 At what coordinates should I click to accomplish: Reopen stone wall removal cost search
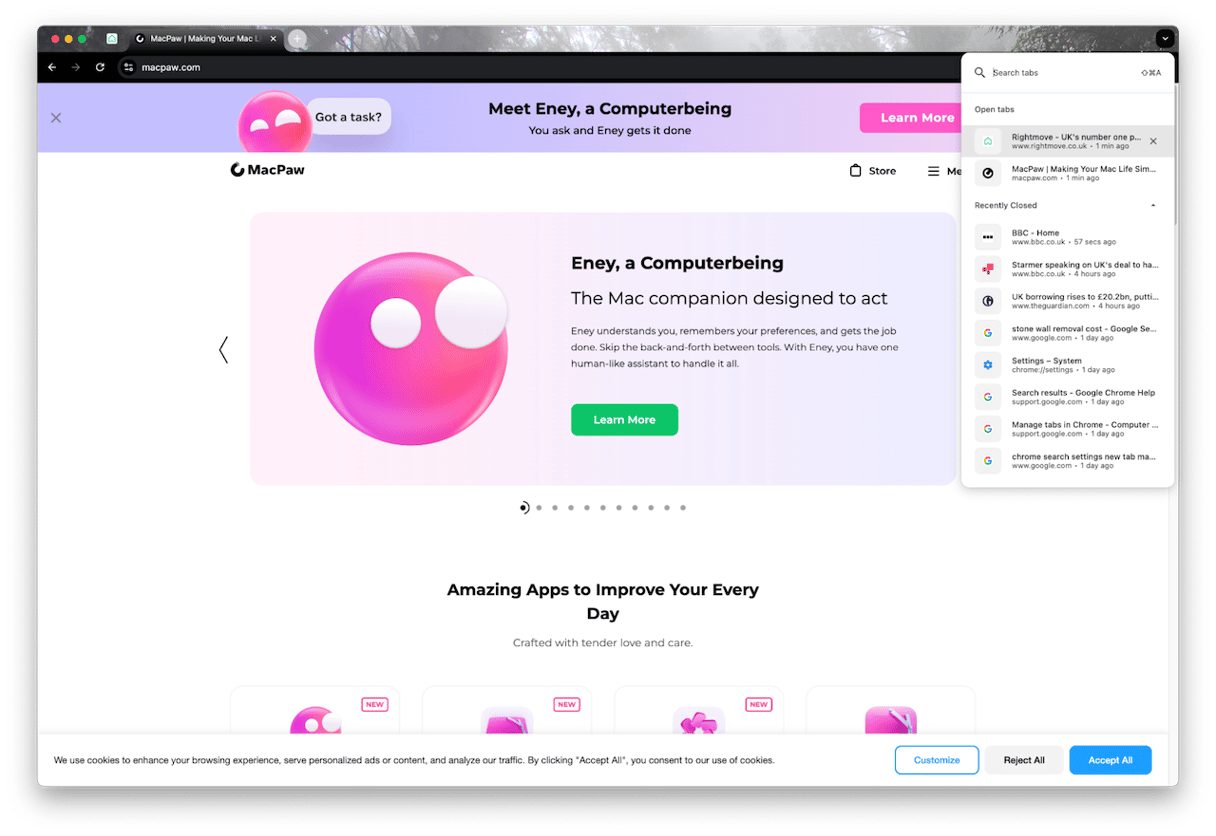pyautogui.click(x=1068, y=333)
